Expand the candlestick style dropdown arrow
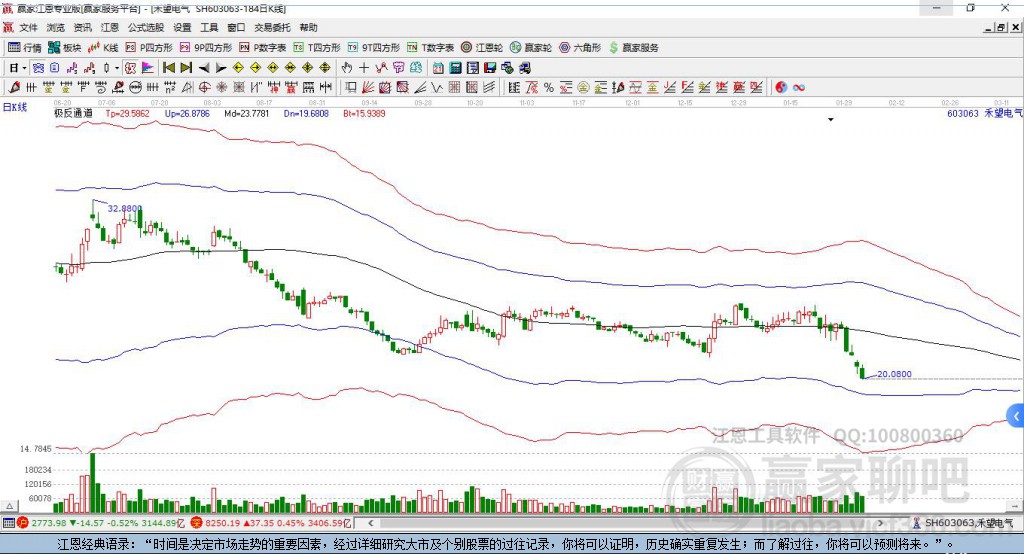Image resolution: width=1024 pixels, height=554 pixels. [117, 68]
